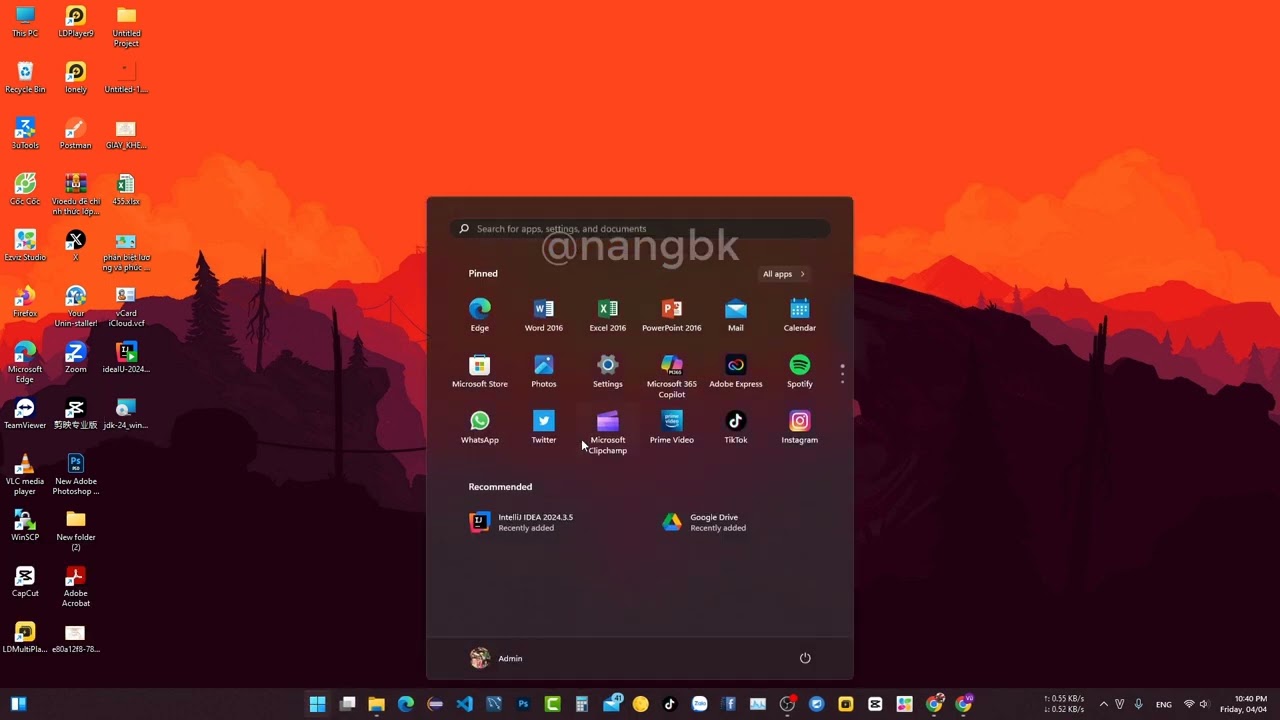Open the Wi-Fi network flyout
1280x720 pixels.
click(x=1189, y=704)
